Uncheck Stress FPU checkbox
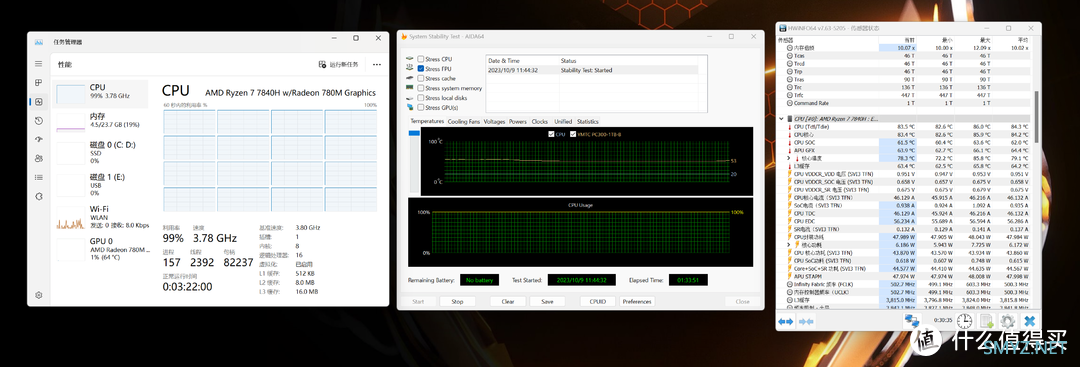 421,69
